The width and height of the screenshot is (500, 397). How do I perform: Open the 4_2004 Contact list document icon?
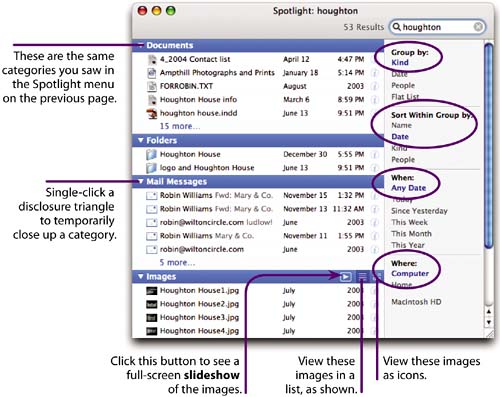click(152, 59)
